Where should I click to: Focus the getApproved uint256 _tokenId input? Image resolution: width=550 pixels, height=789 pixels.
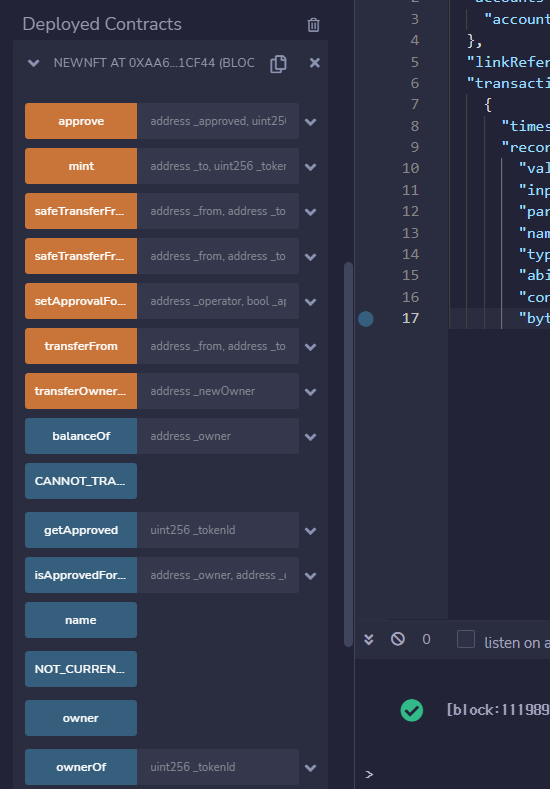(x=218, y=530)
